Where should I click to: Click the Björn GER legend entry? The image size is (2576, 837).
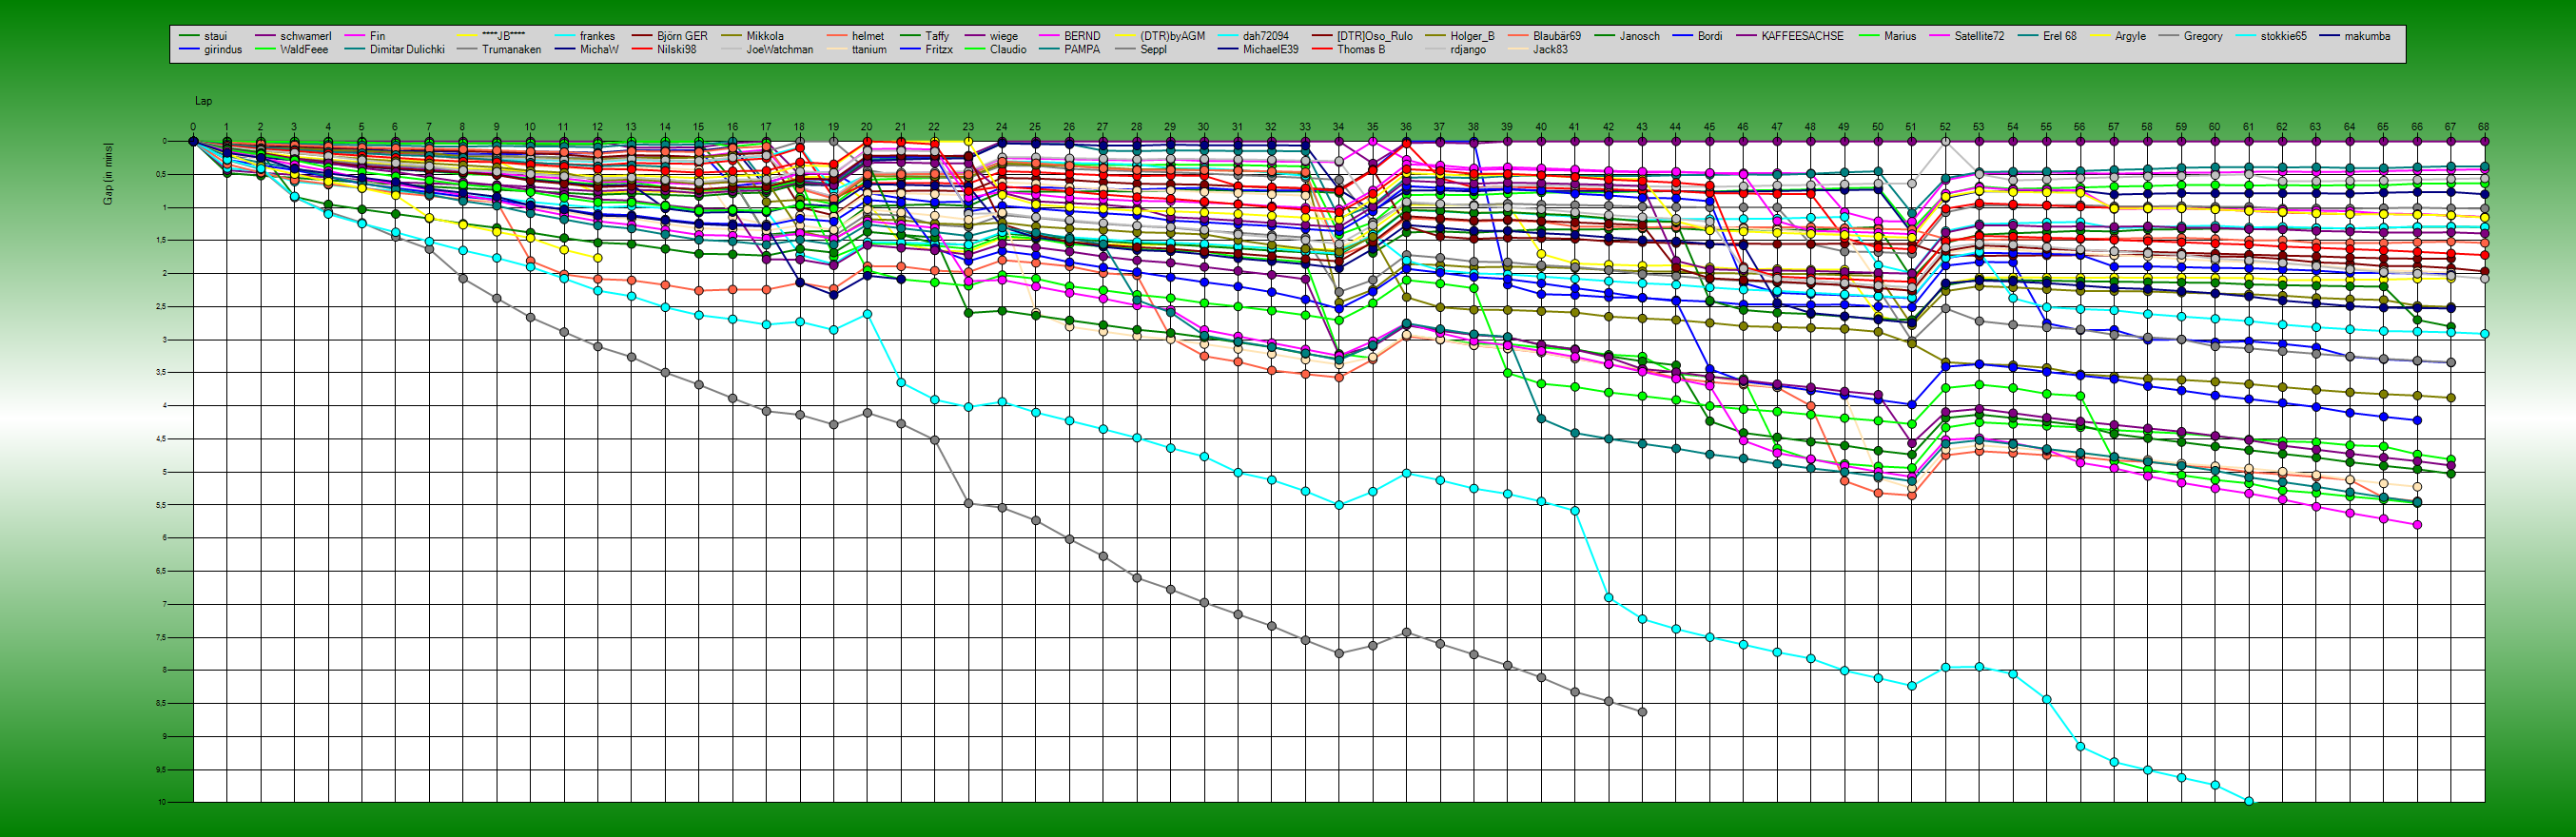pos(682,36)
